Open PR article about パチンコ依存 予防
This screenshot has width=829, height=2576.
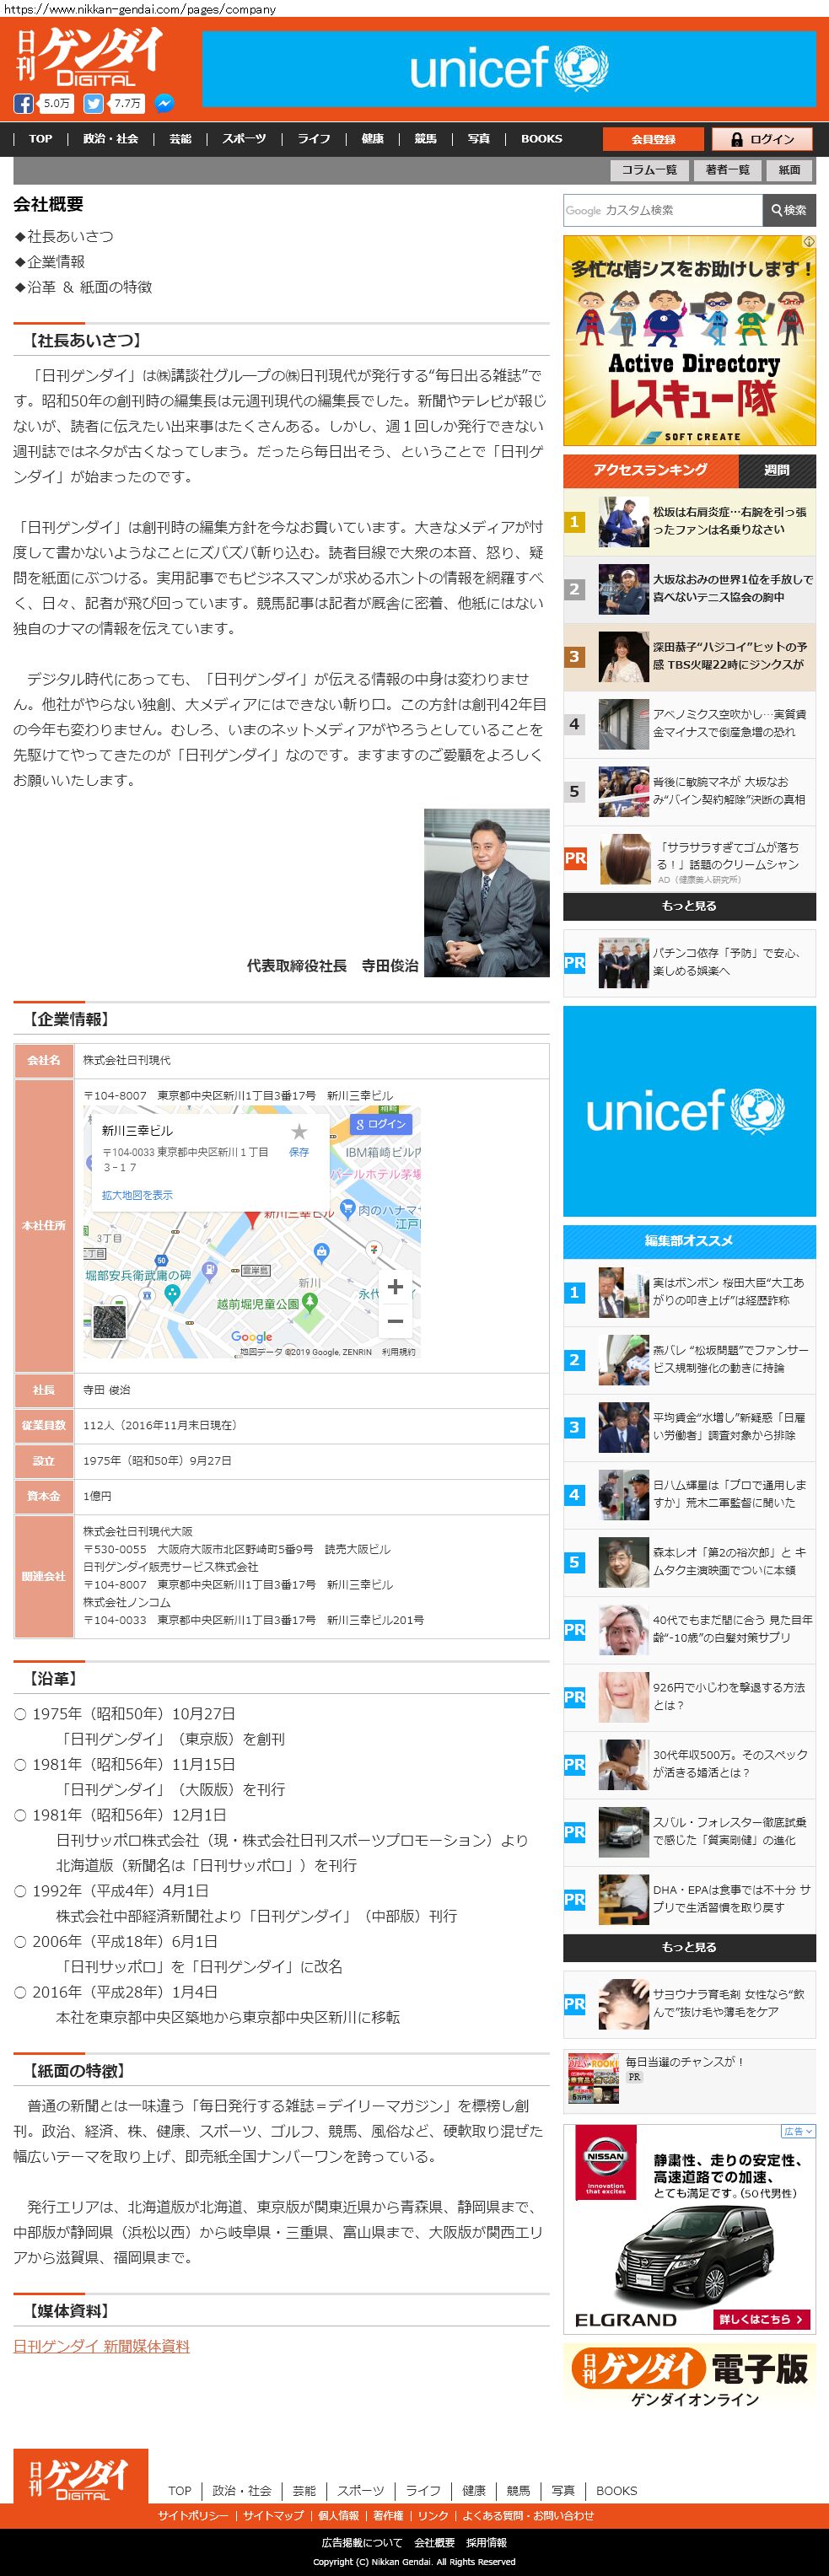pyautogui.click(x=689, y=962)
